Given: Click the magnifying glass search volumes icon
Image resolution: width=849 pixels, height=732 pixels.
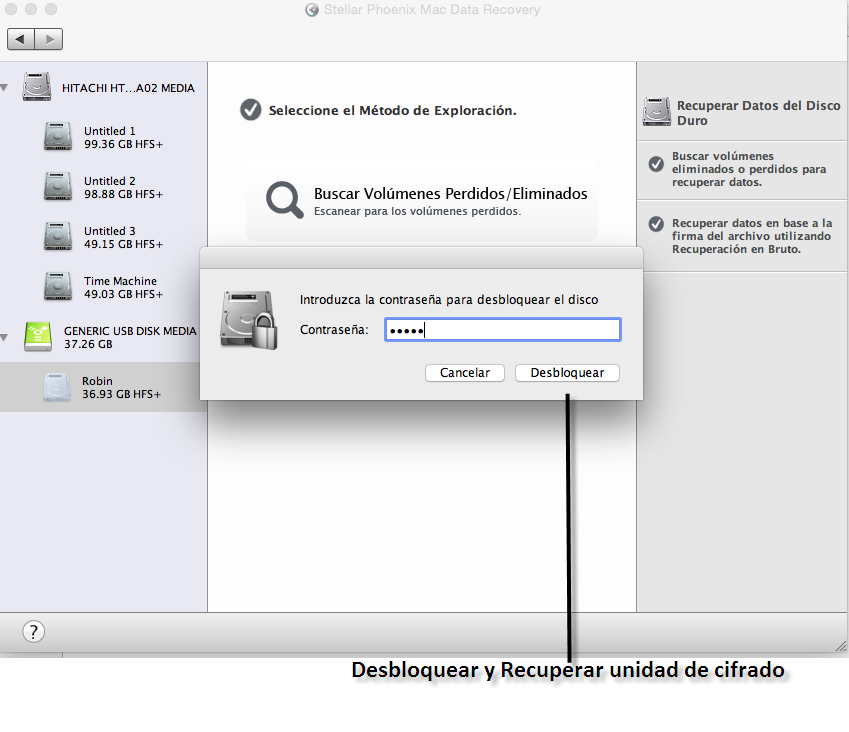Looking at the screenshot, I should [284, 200].
